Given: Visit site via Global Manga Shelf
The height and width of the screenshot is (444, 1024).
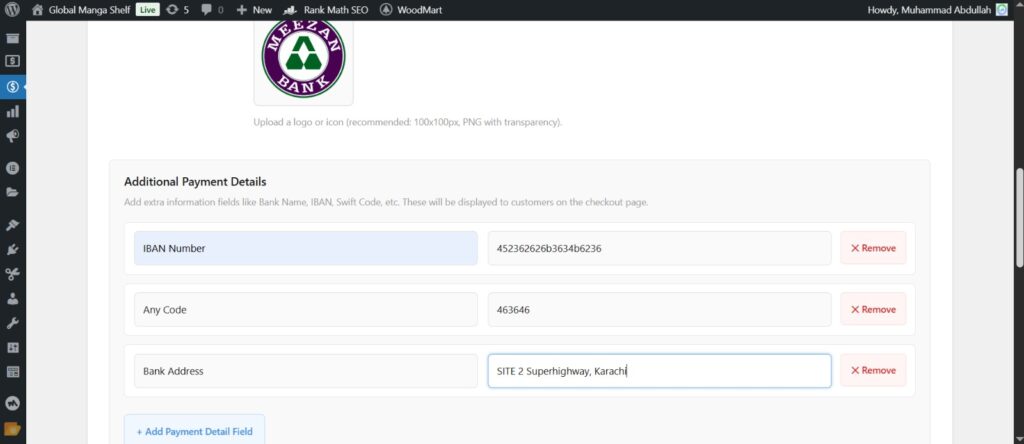Looking at the screenshot, I should click(x=81, y=10).
